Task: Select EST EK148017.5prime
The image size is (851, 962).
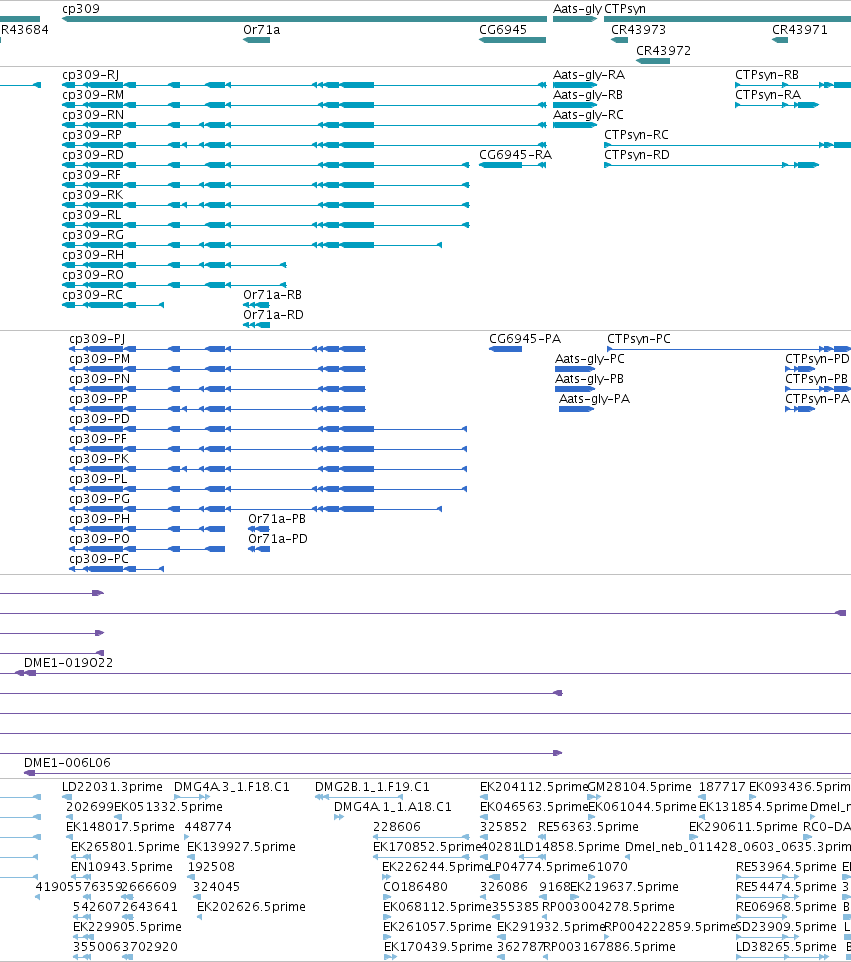Action: [69, 837]
